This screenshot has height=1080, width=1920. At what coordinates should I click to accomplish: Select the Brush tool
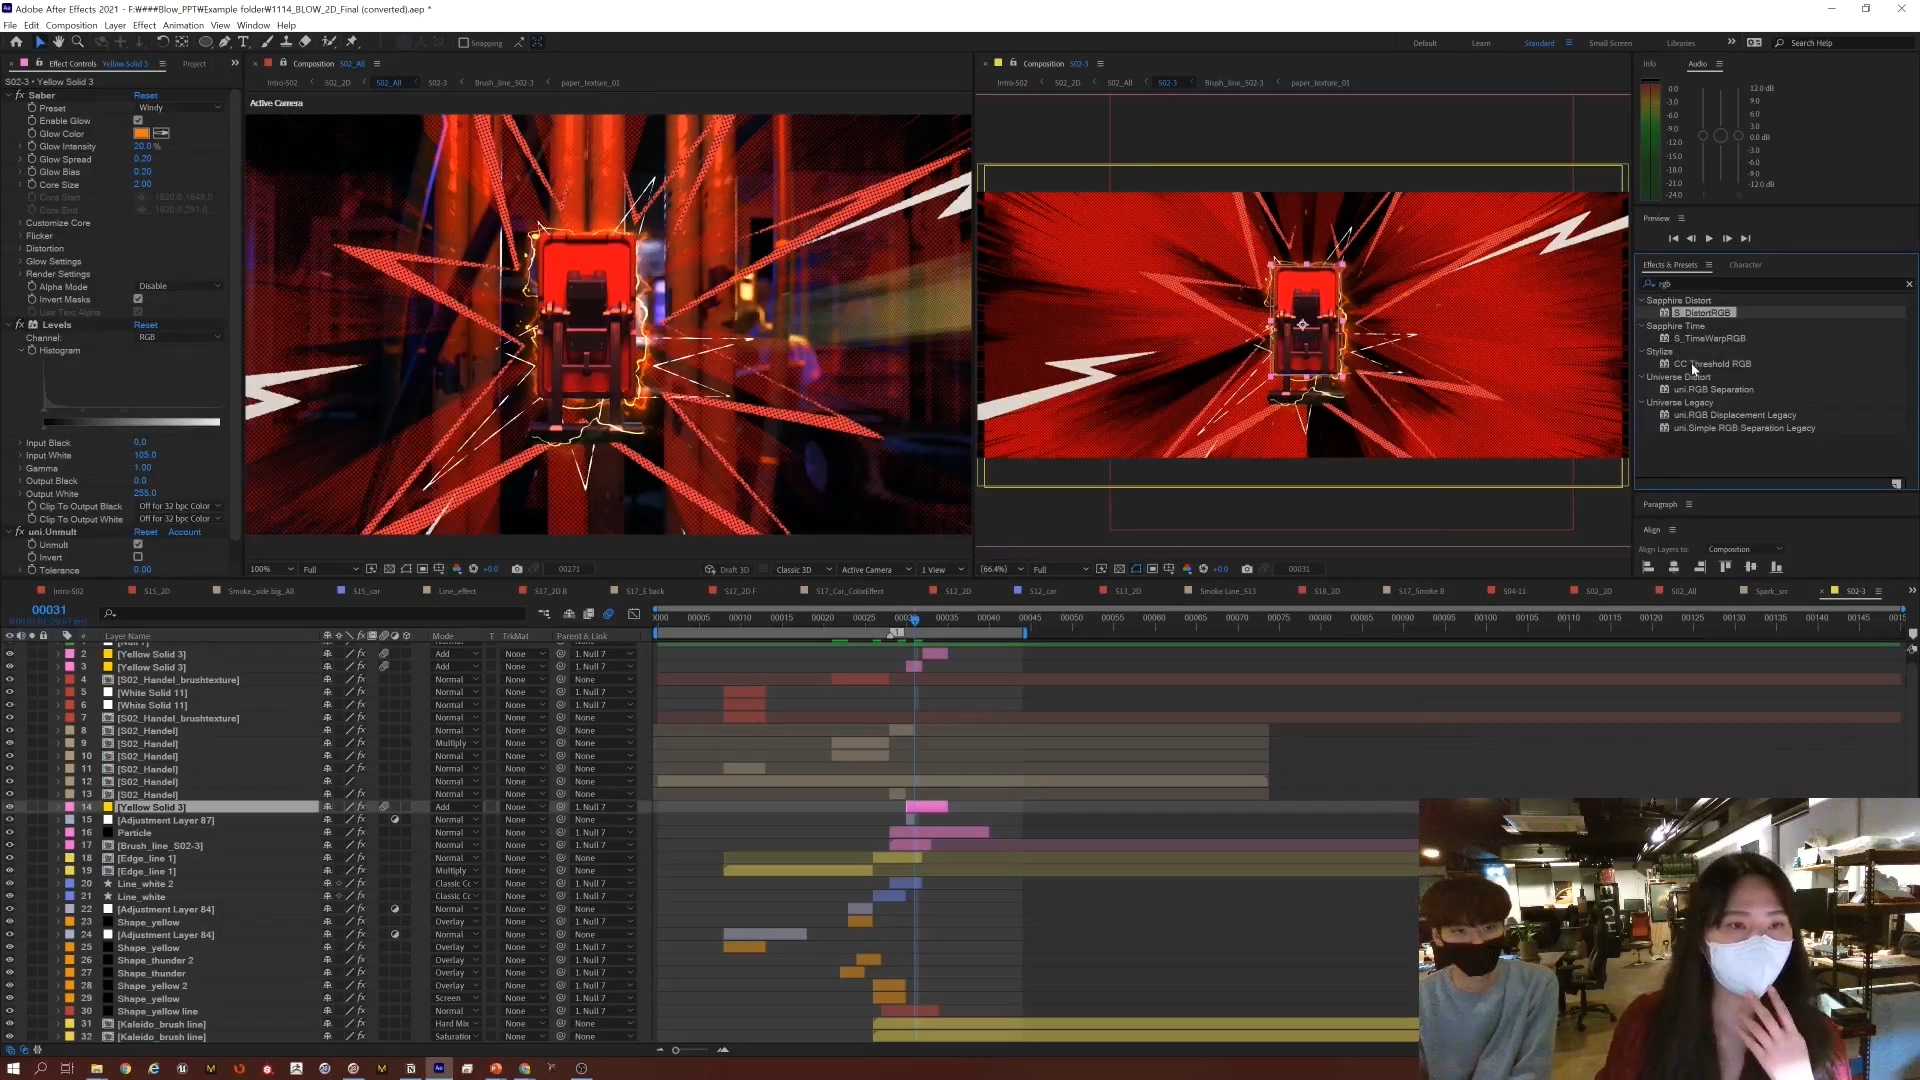pos(267,42)
